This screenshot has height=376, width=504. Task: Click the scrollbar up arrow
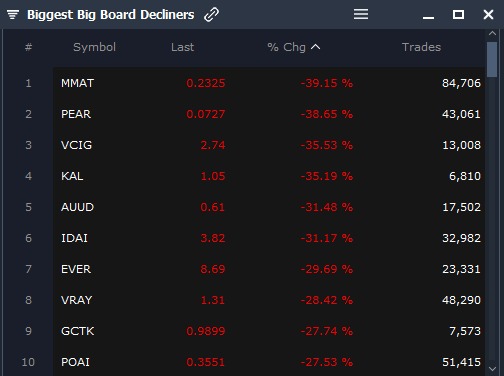[x=492, y=33]
